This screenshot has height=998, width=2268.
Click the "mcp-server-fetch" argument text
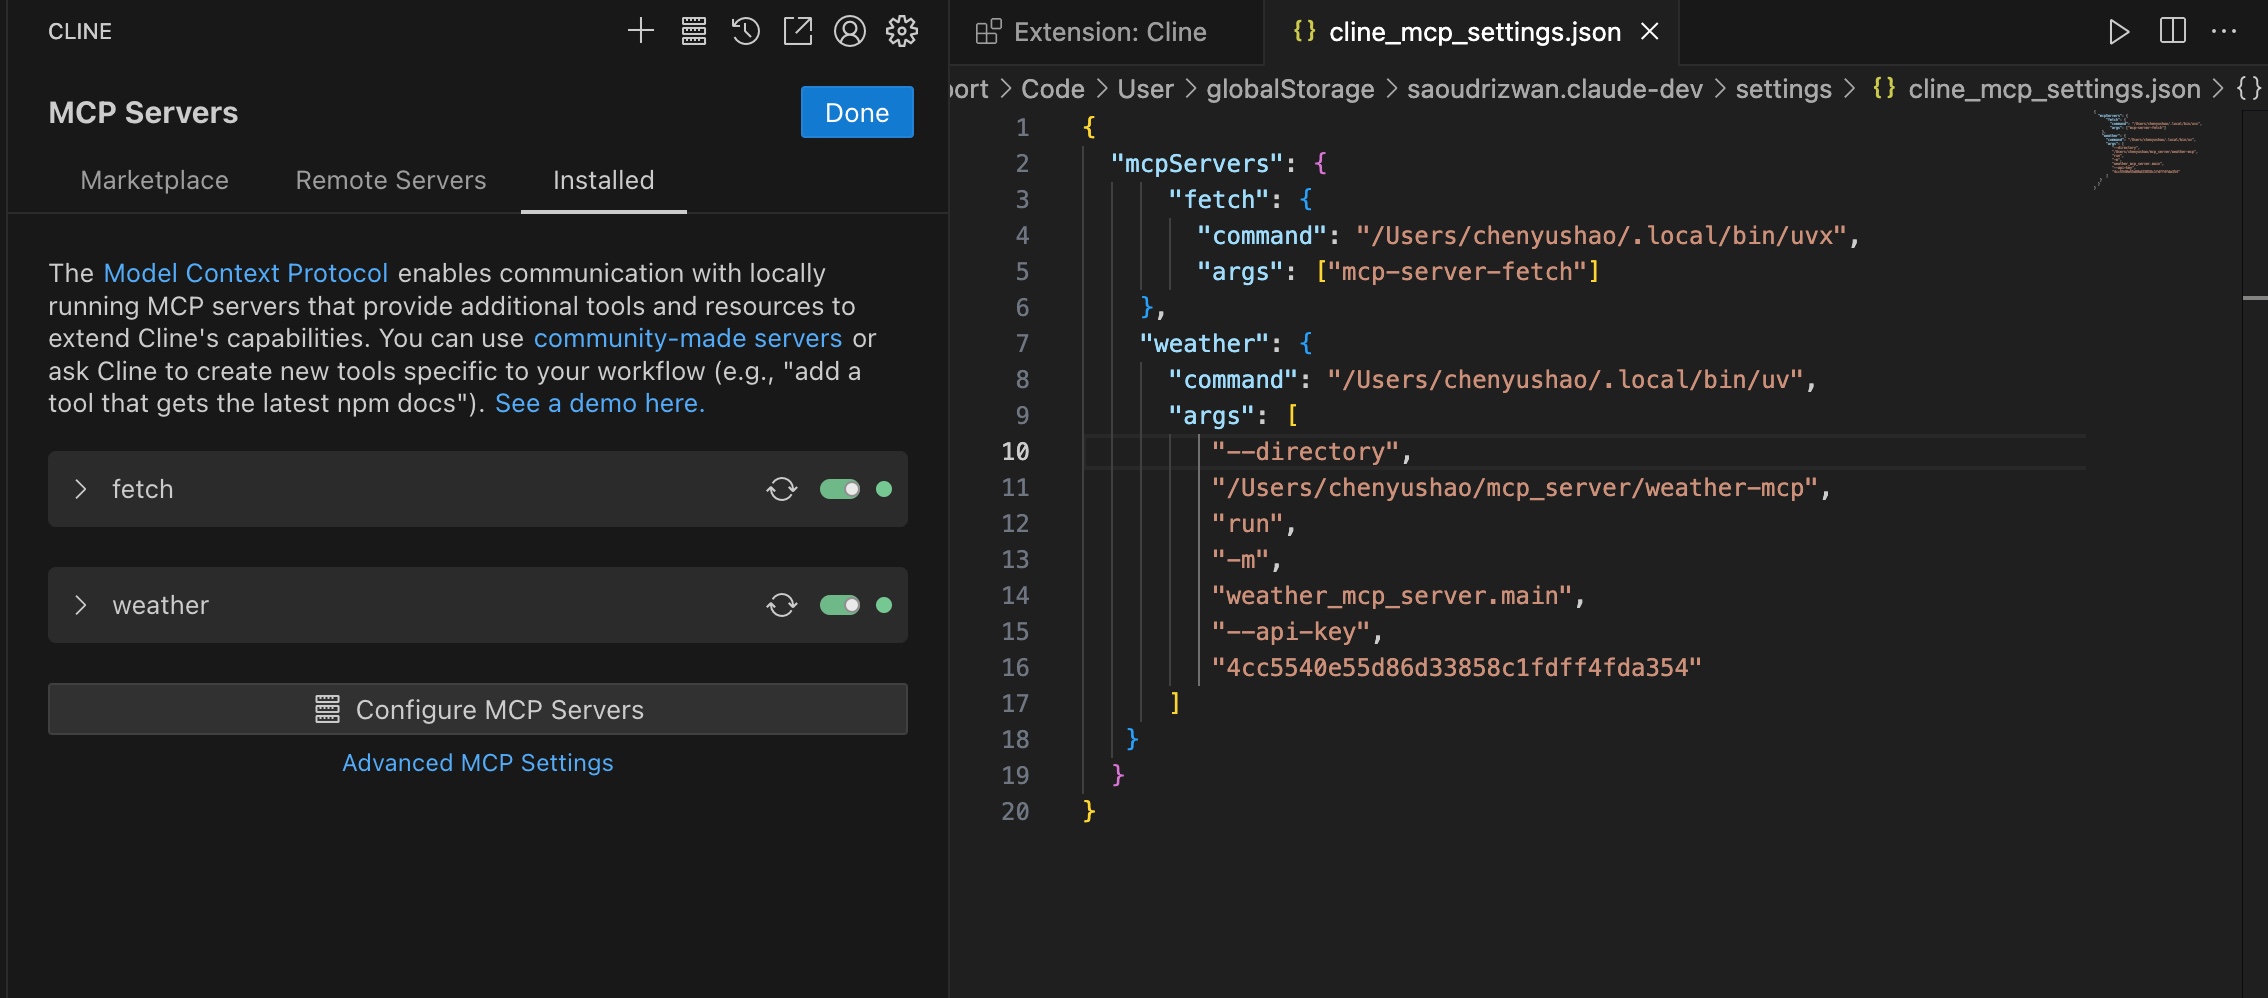click(x=1457, y=271)
